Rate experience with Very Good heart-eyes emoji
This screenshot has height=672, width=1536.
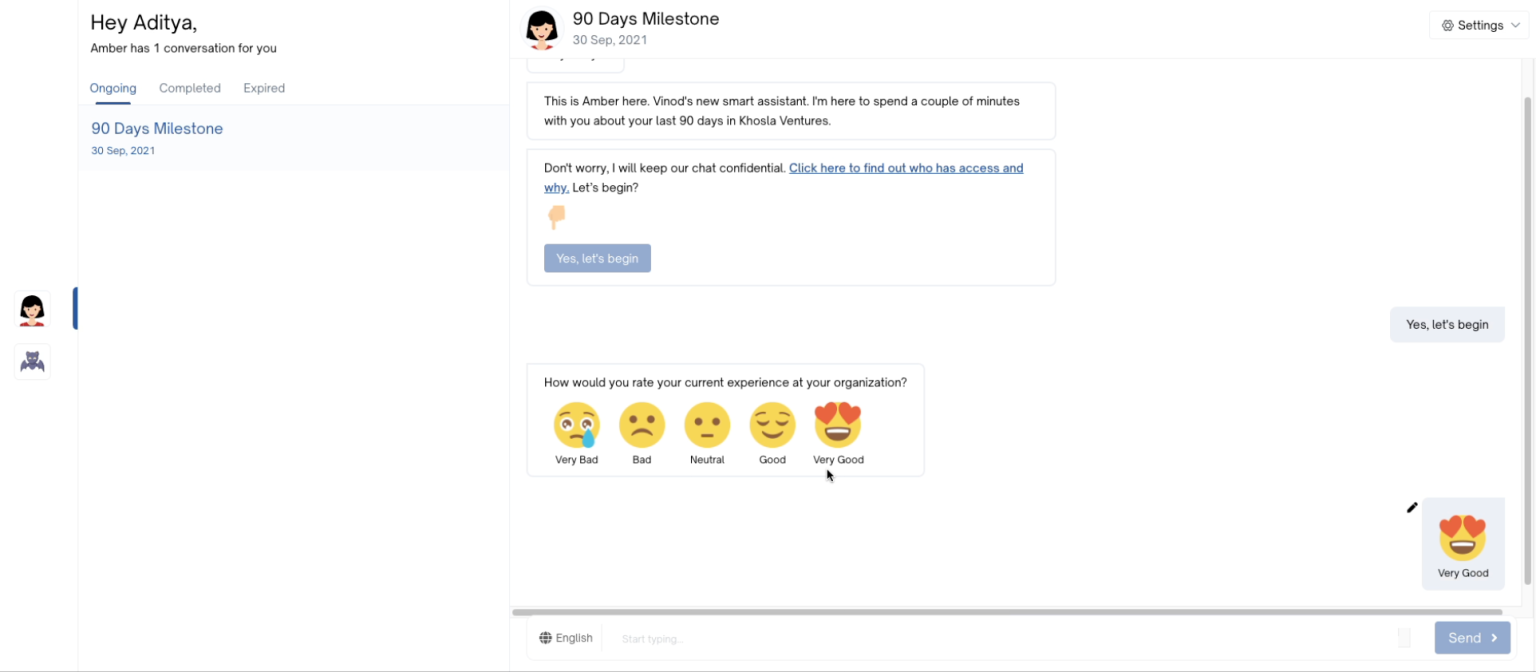click(x=838, y=426)
